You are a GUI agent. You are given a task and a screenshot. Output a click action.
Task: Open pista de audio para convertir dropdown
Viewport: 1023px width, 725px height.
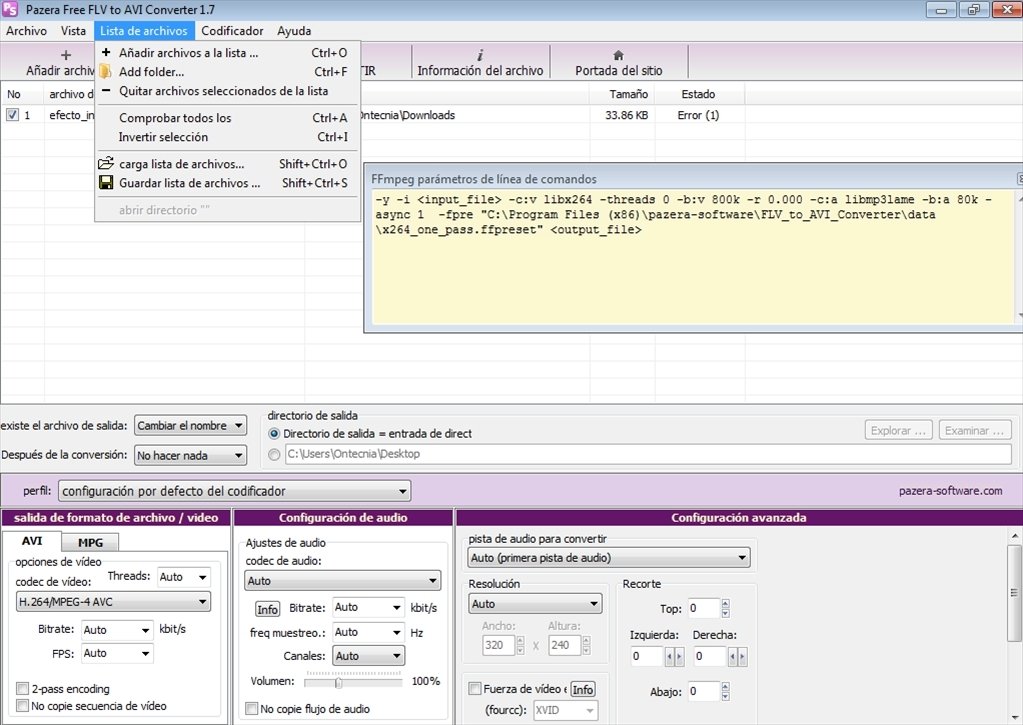tap(609, 558)
